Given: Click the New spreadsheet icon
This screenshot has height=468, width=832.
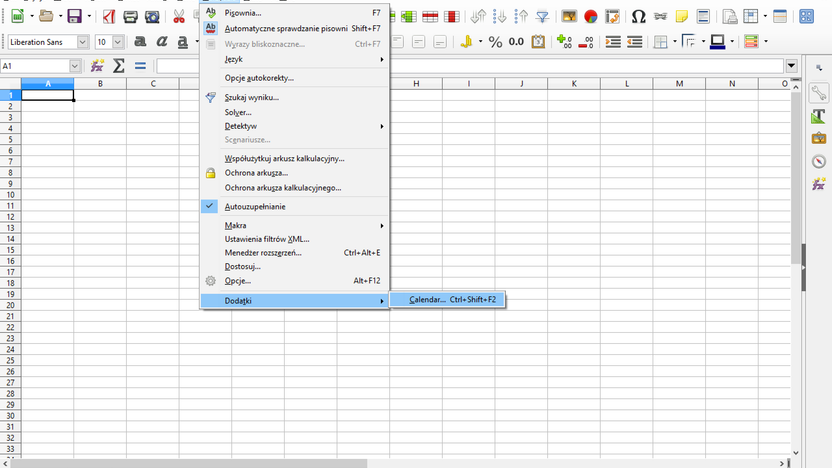Looking at the screenshot, I should point(18,16).
